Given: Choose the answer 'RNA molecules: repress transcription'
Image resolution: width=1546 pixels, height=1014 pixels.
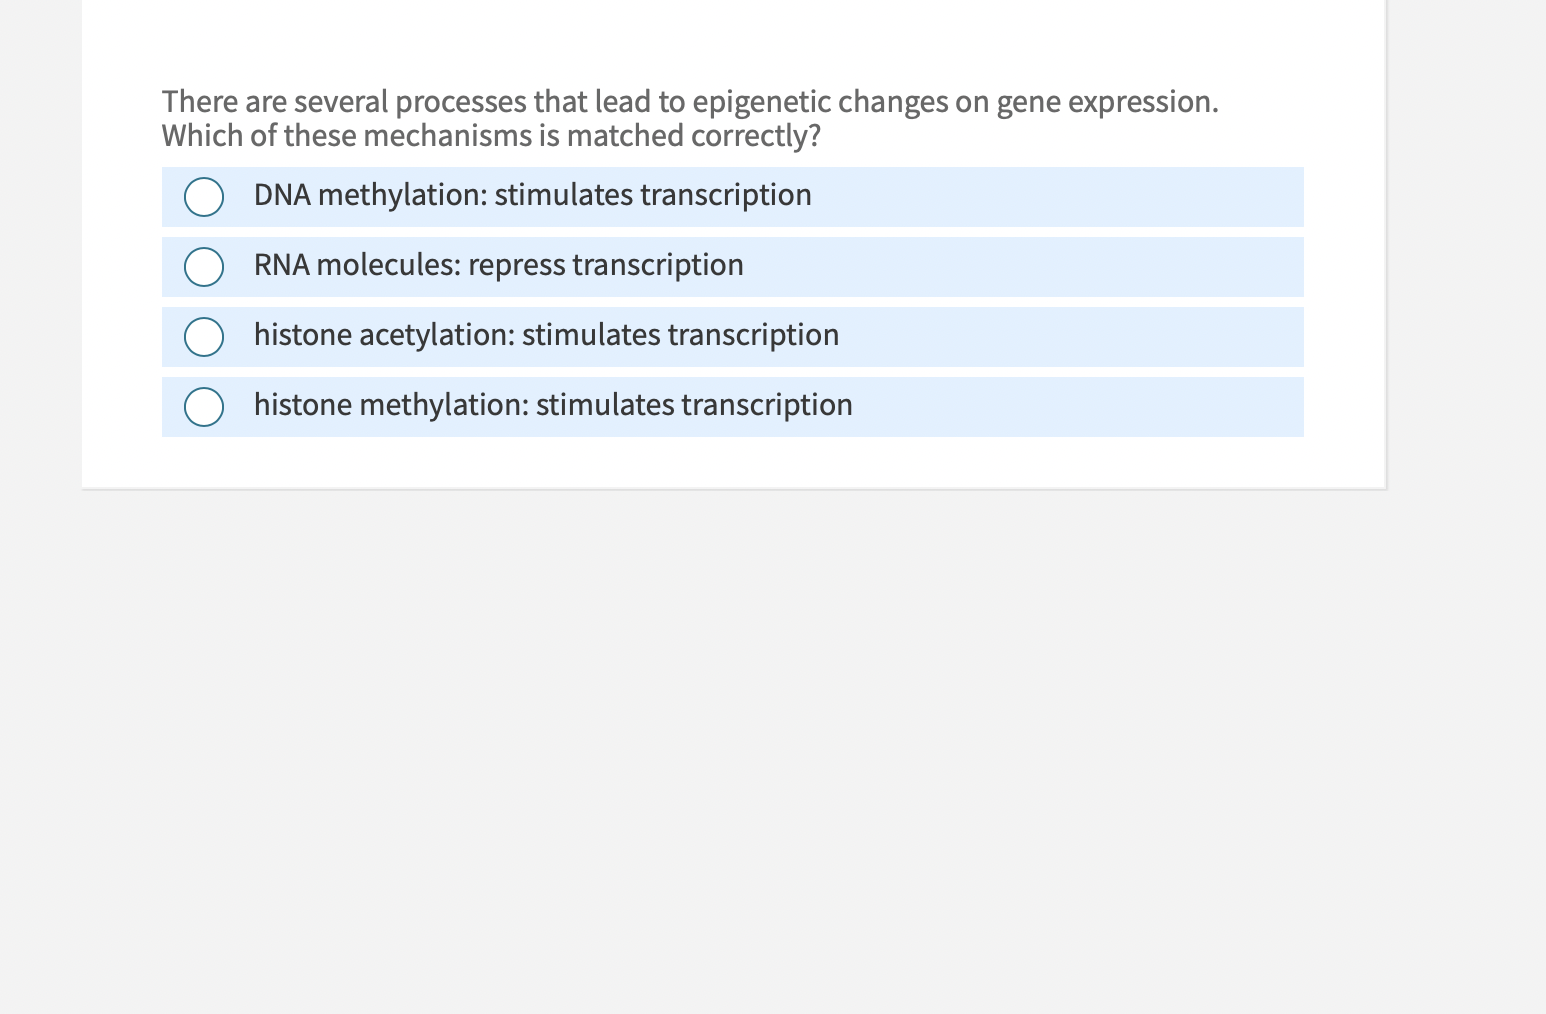Looking at the screenshot, I should 498,266.
